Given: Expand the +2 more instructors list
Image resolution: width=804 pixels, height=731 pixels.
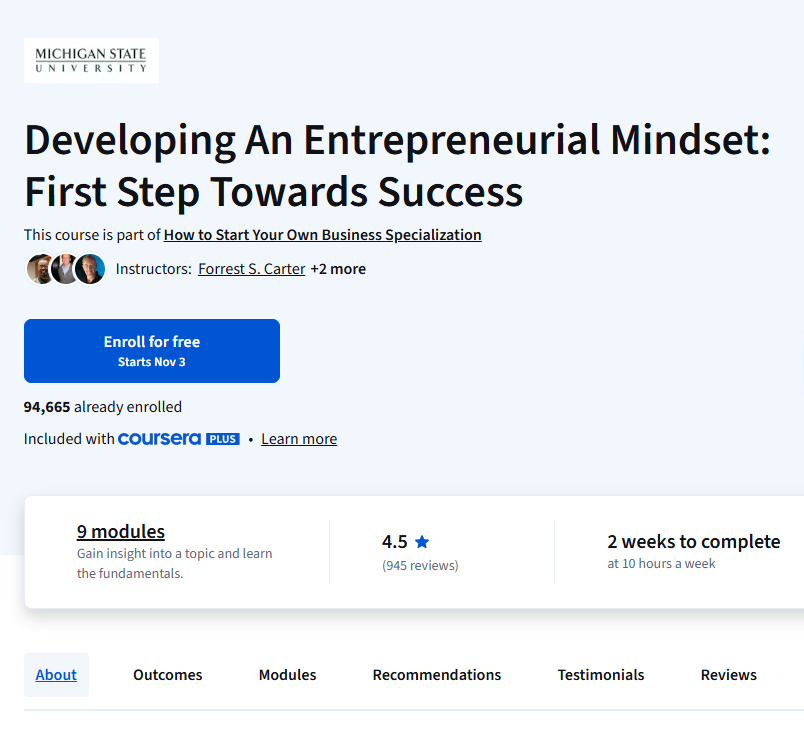Looking at the screenshot, I should (x=338, y=269).
